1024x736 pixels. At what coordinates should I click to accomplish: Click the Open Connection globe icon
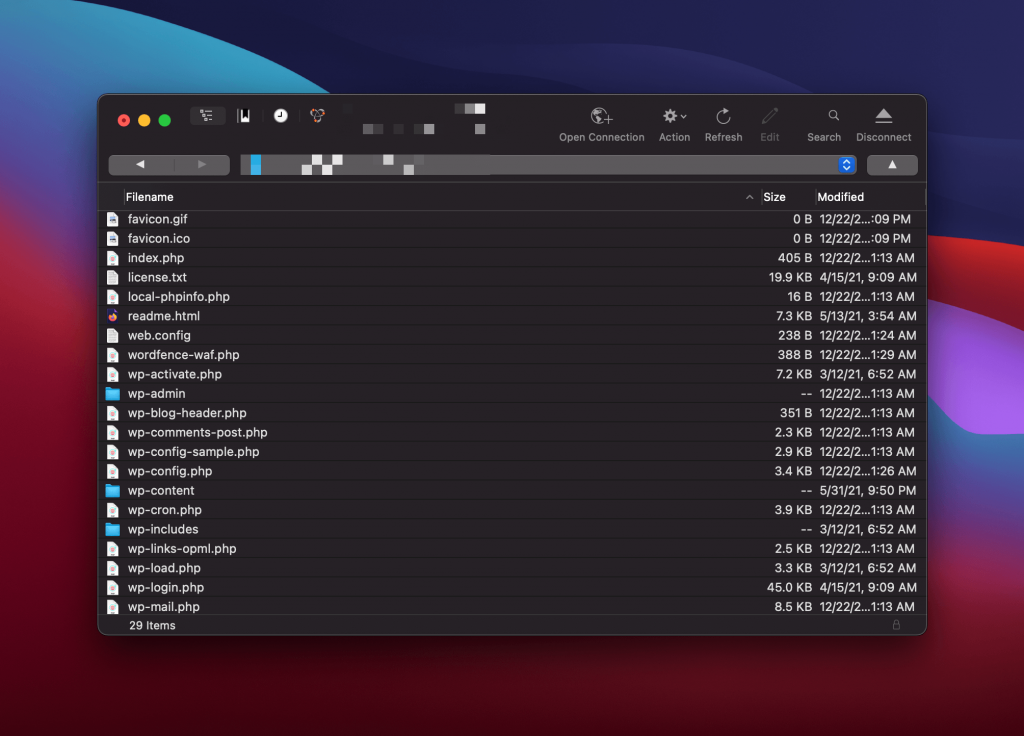pos(601,117)
